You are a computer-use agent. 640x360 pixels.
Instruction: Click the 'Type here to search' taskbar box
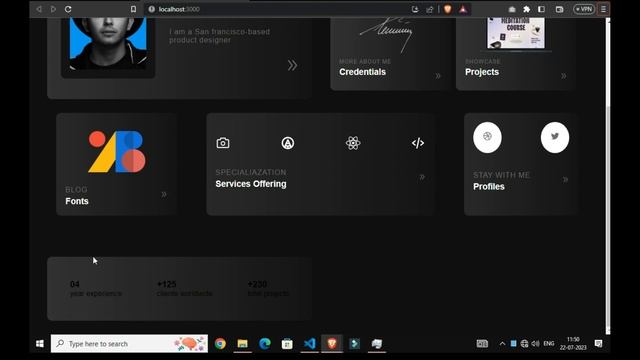point(129,344)
